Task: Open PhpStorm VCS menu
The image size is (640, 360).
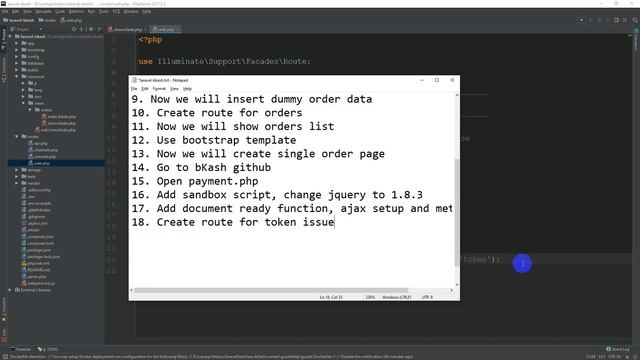Action: [x=116, y=11]
